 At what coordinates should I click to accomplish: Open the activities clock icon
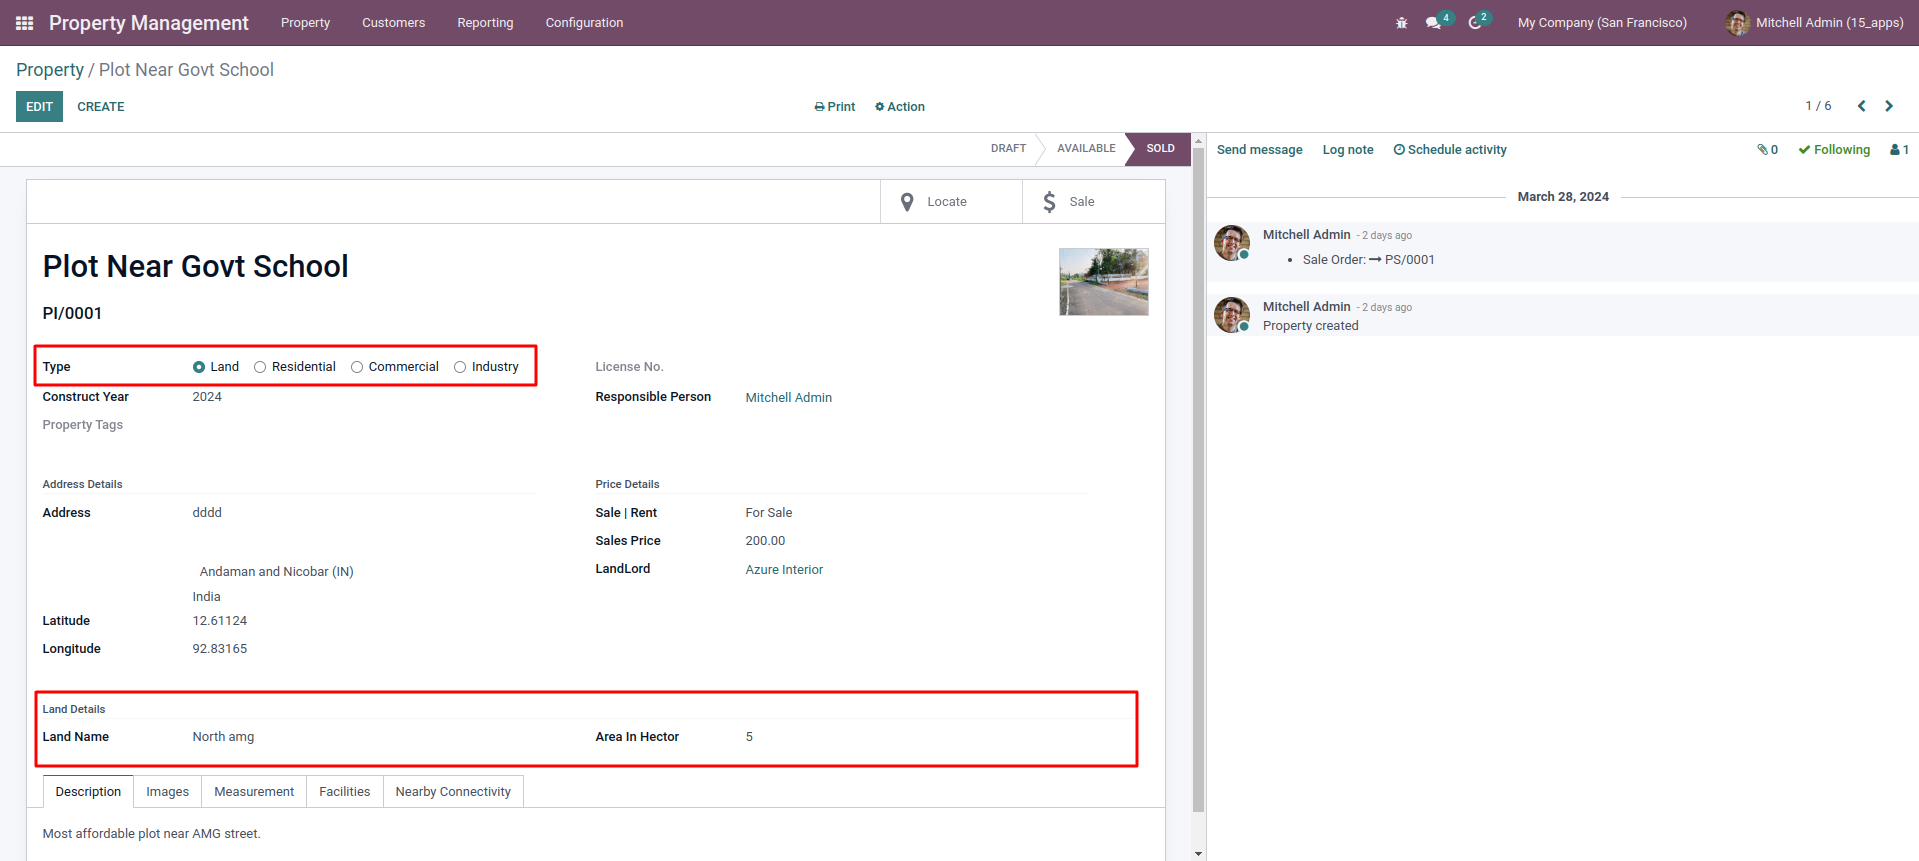(1475, 23)
